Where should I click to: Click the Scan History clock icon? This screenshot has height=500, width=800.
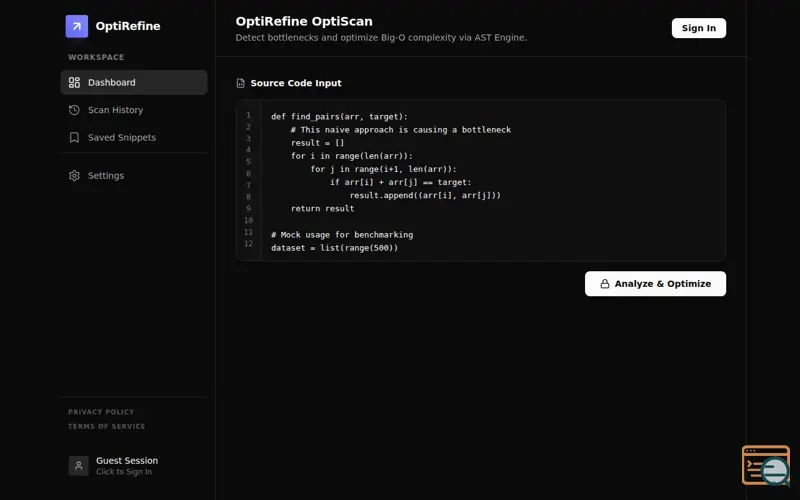74,110
